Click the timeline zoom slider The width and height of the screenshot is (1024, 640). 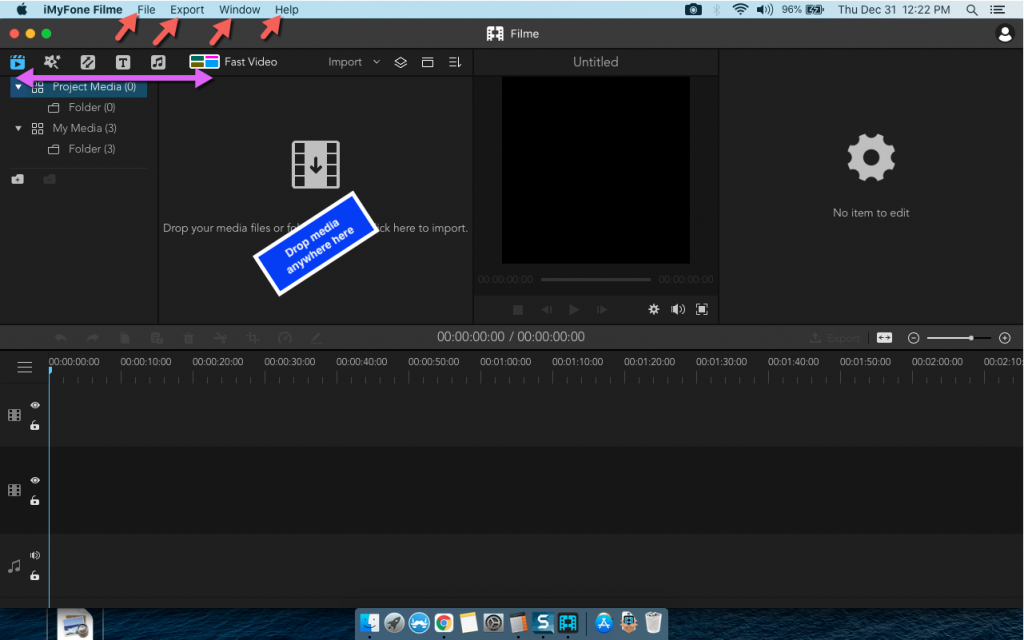[x=959, y=338]
